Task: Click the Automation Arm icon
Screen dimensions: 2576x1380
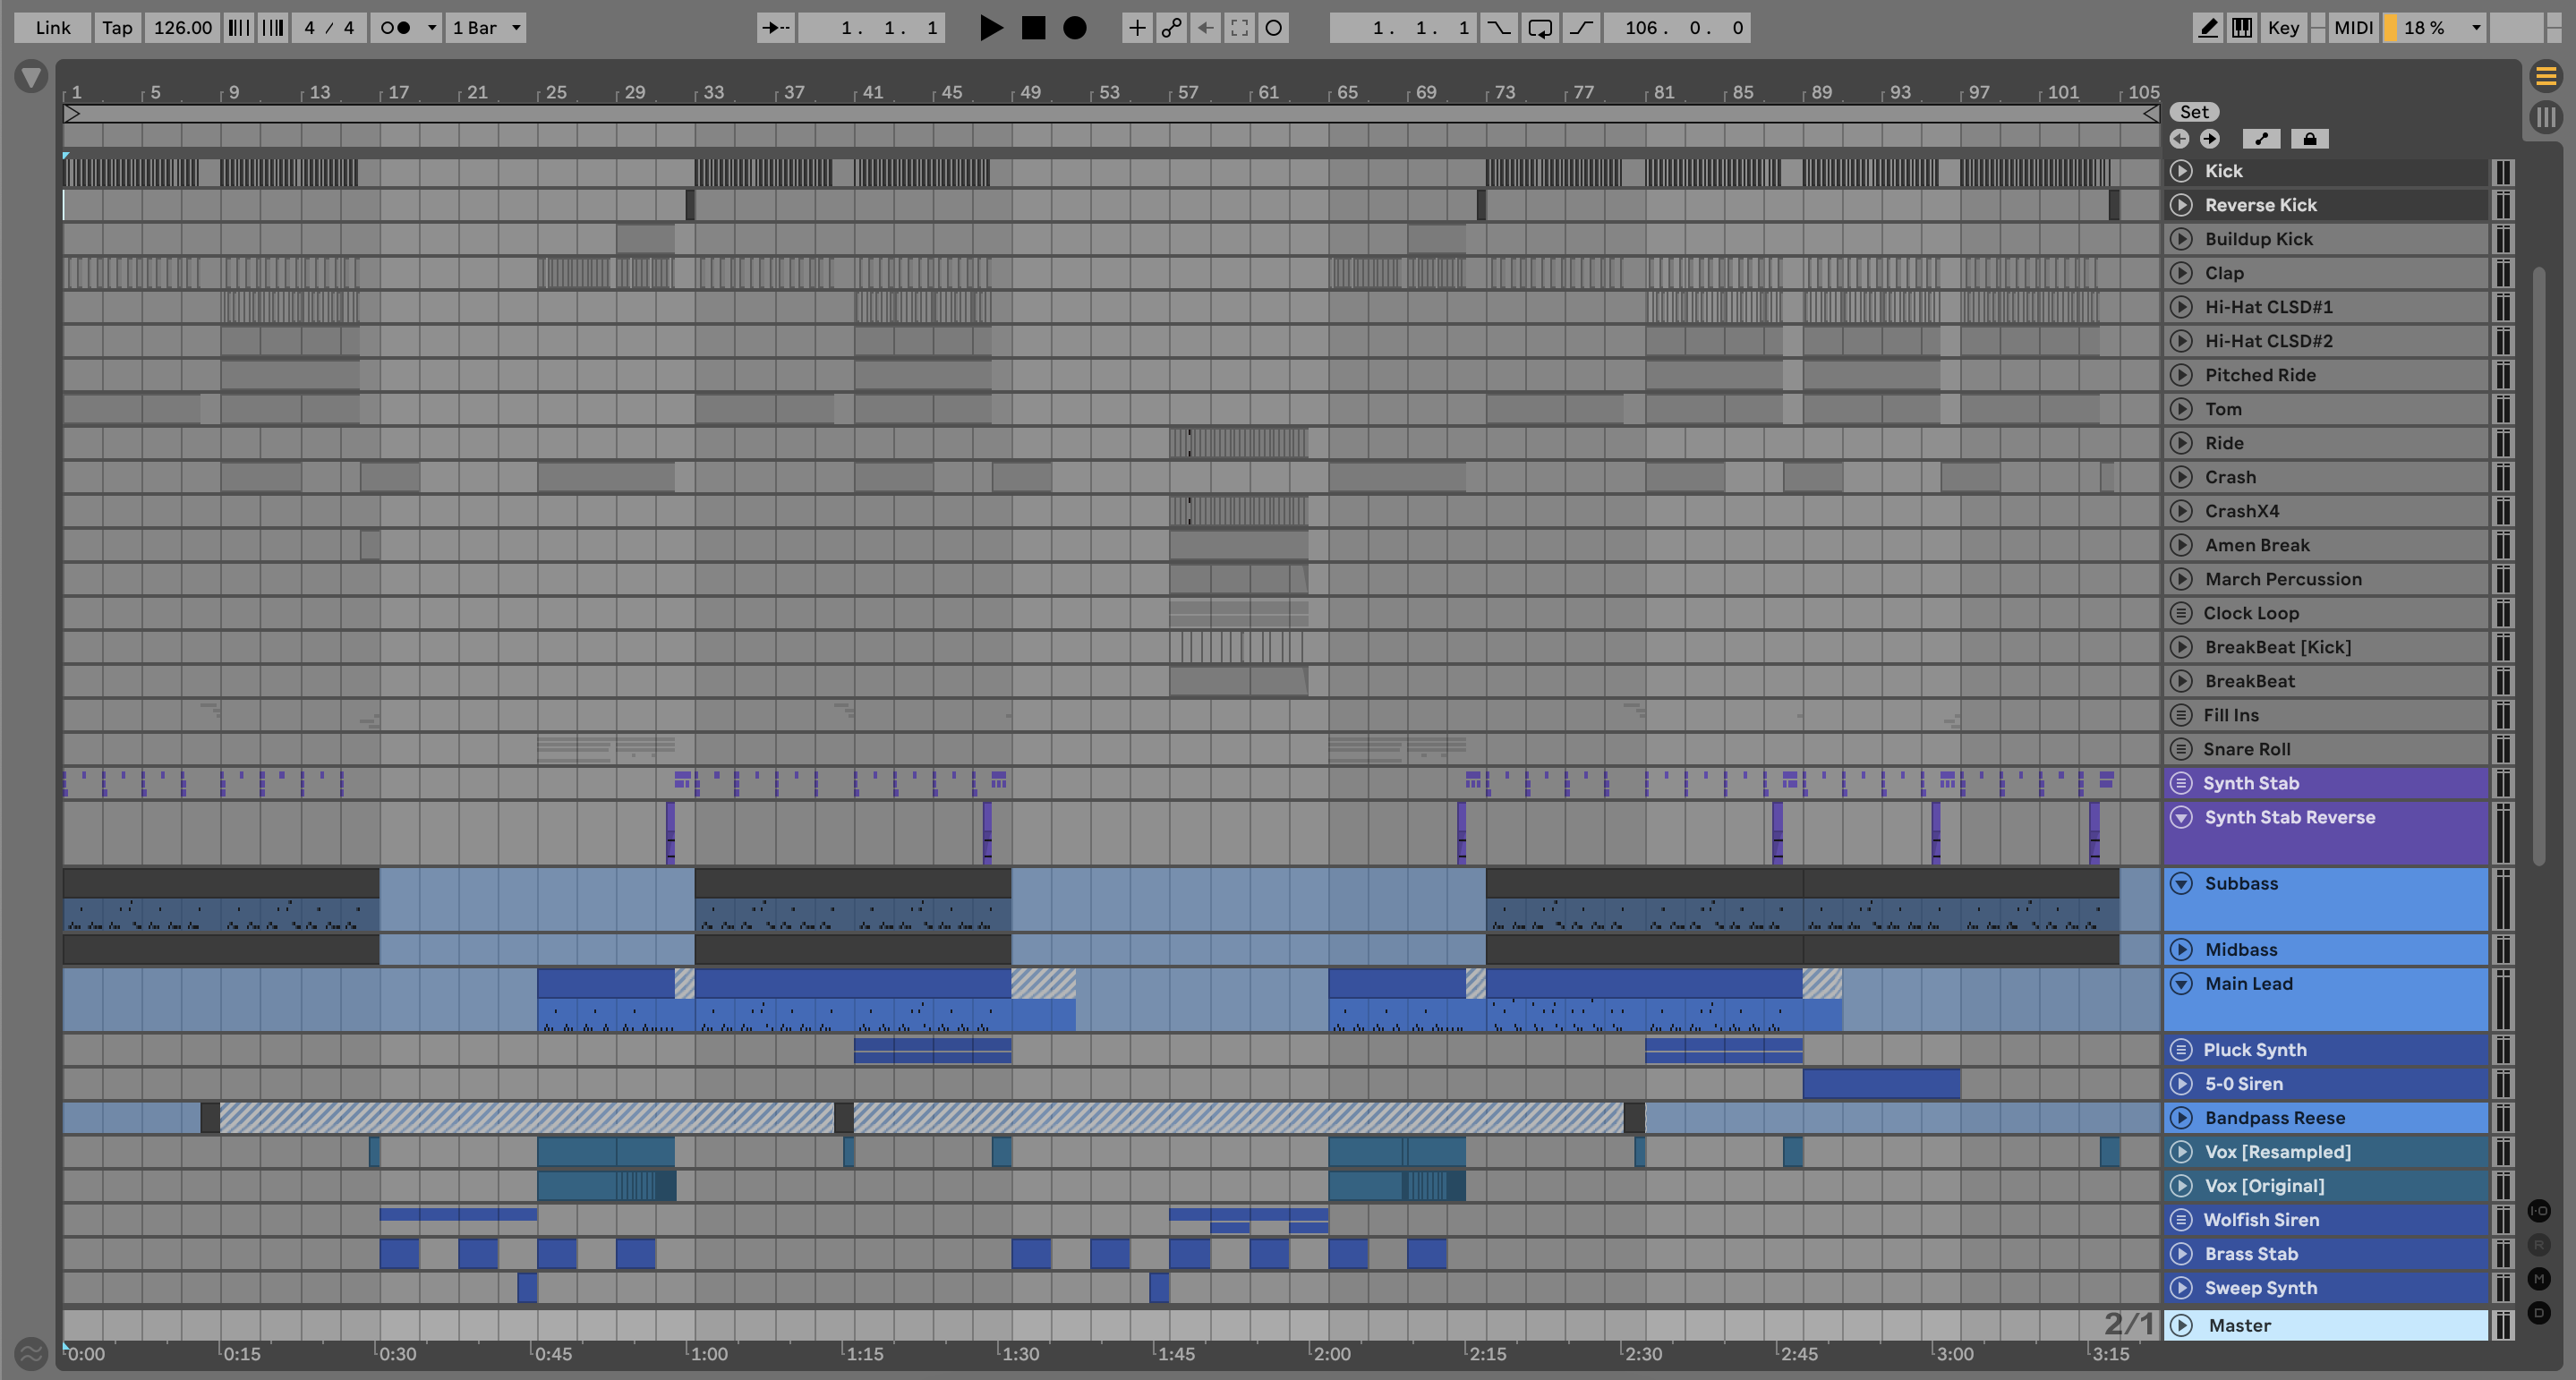Action: point(1171,28)
